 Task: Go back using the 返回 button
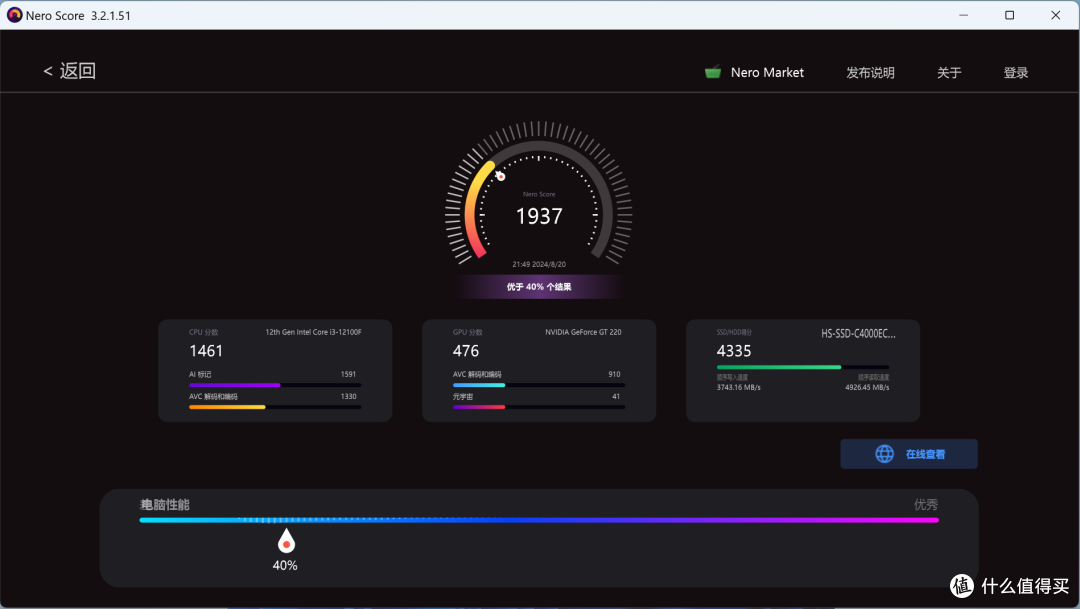70,71
